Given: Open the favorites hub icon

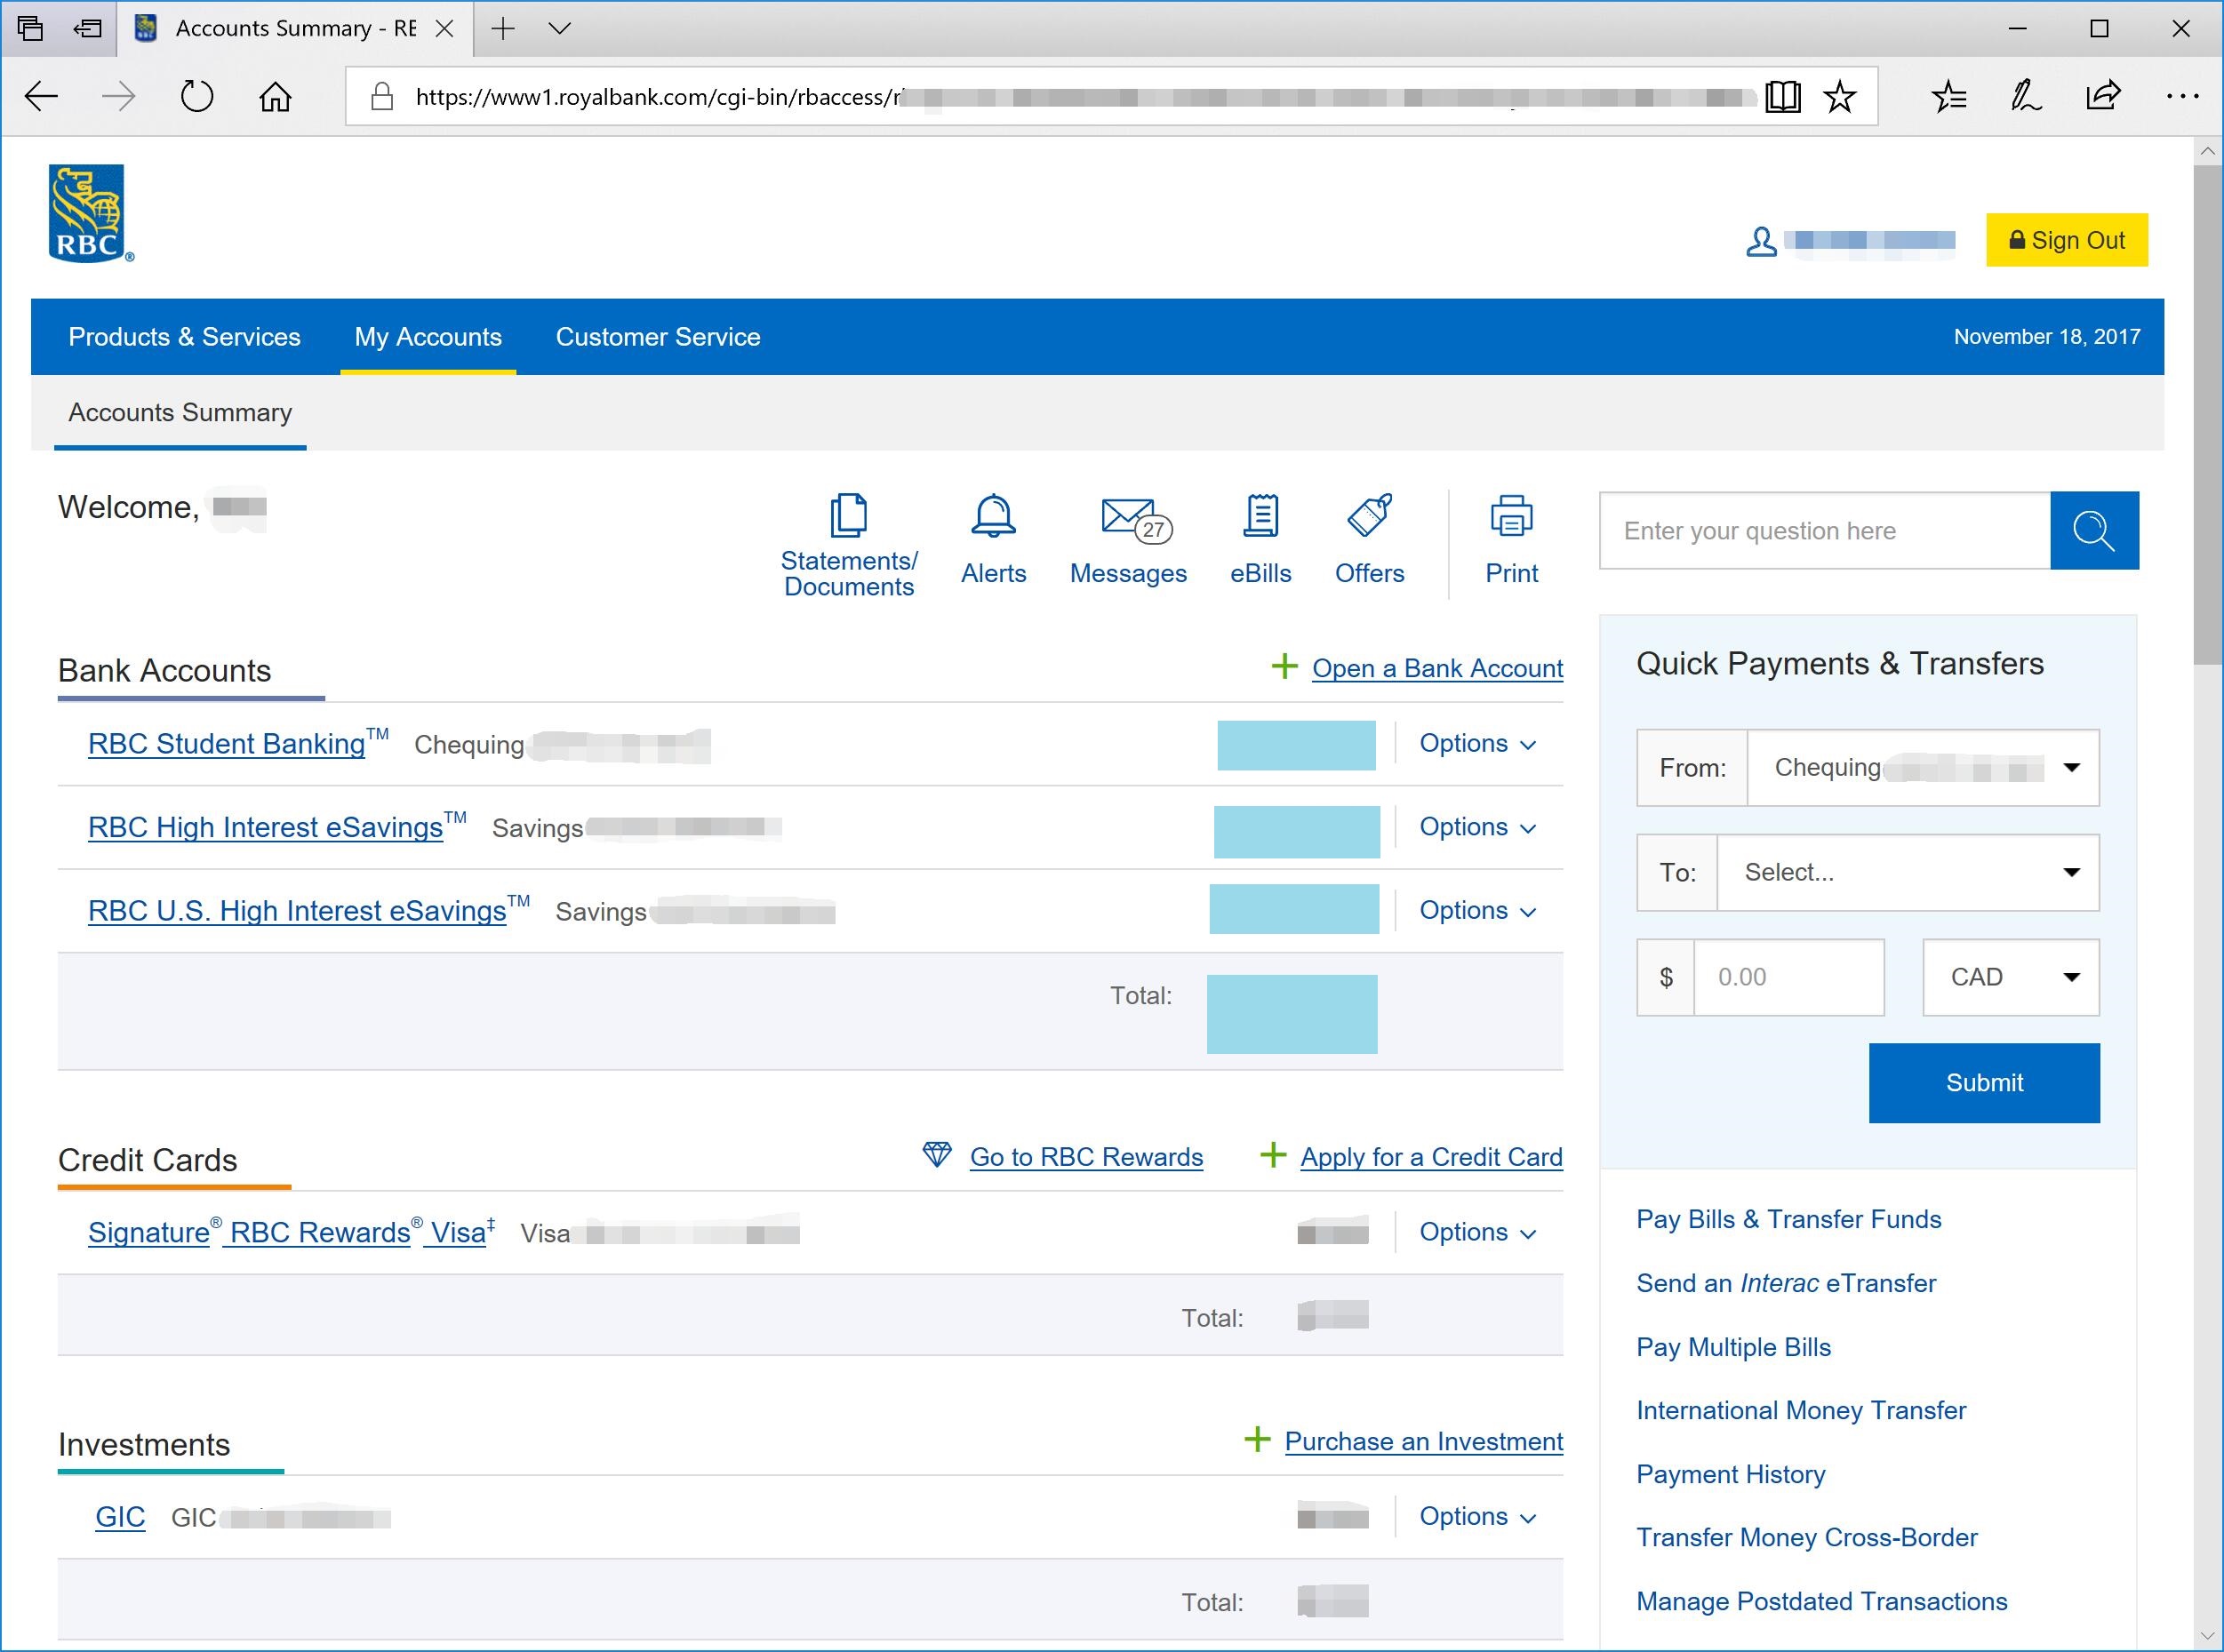Looking at the screenshot, I should tap(1949, 97).
